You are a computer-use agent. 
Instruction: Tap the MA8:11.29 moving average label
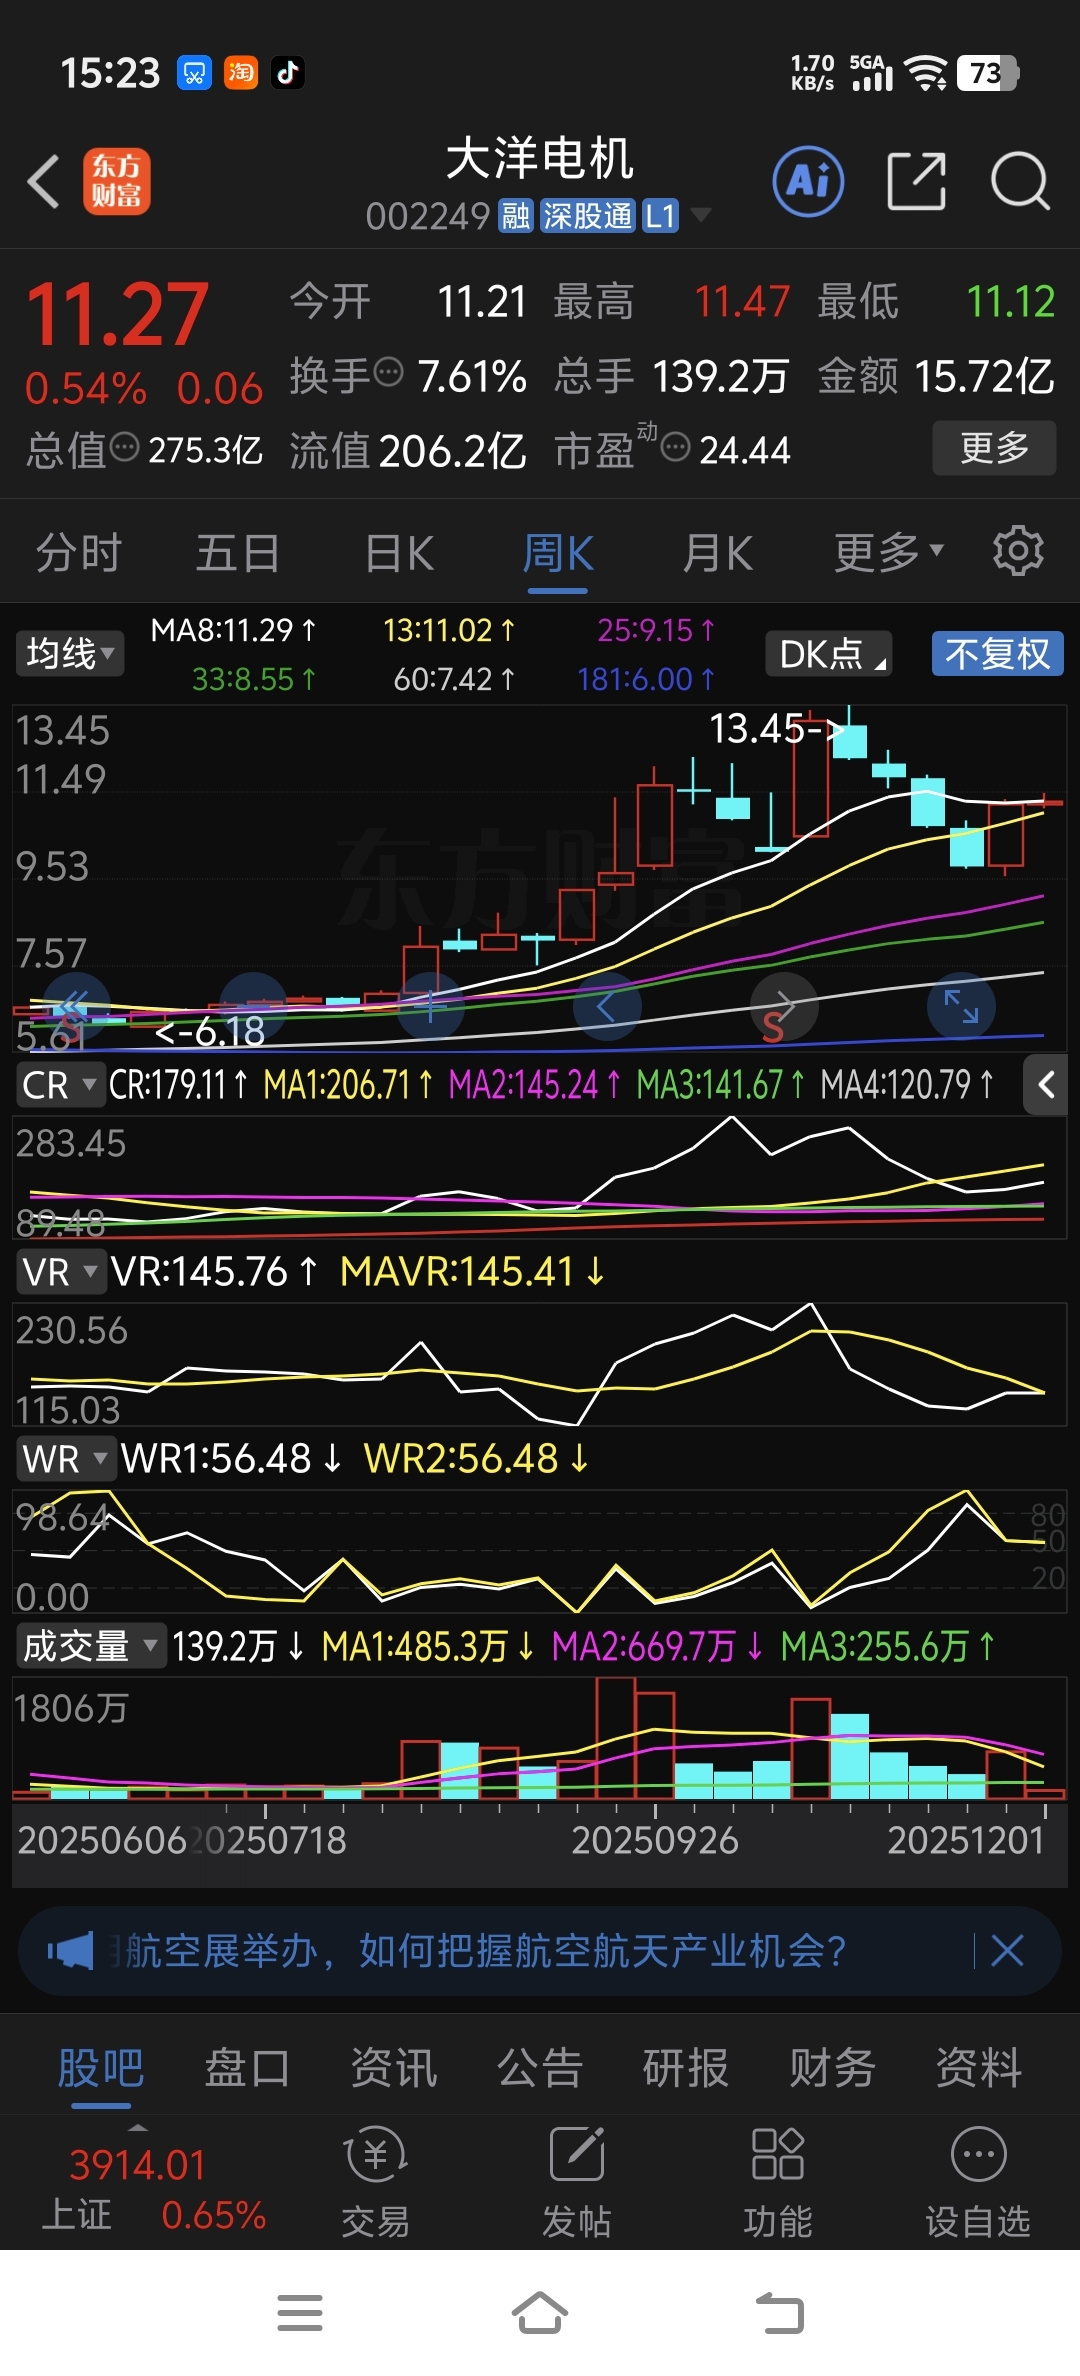[234, 630]
